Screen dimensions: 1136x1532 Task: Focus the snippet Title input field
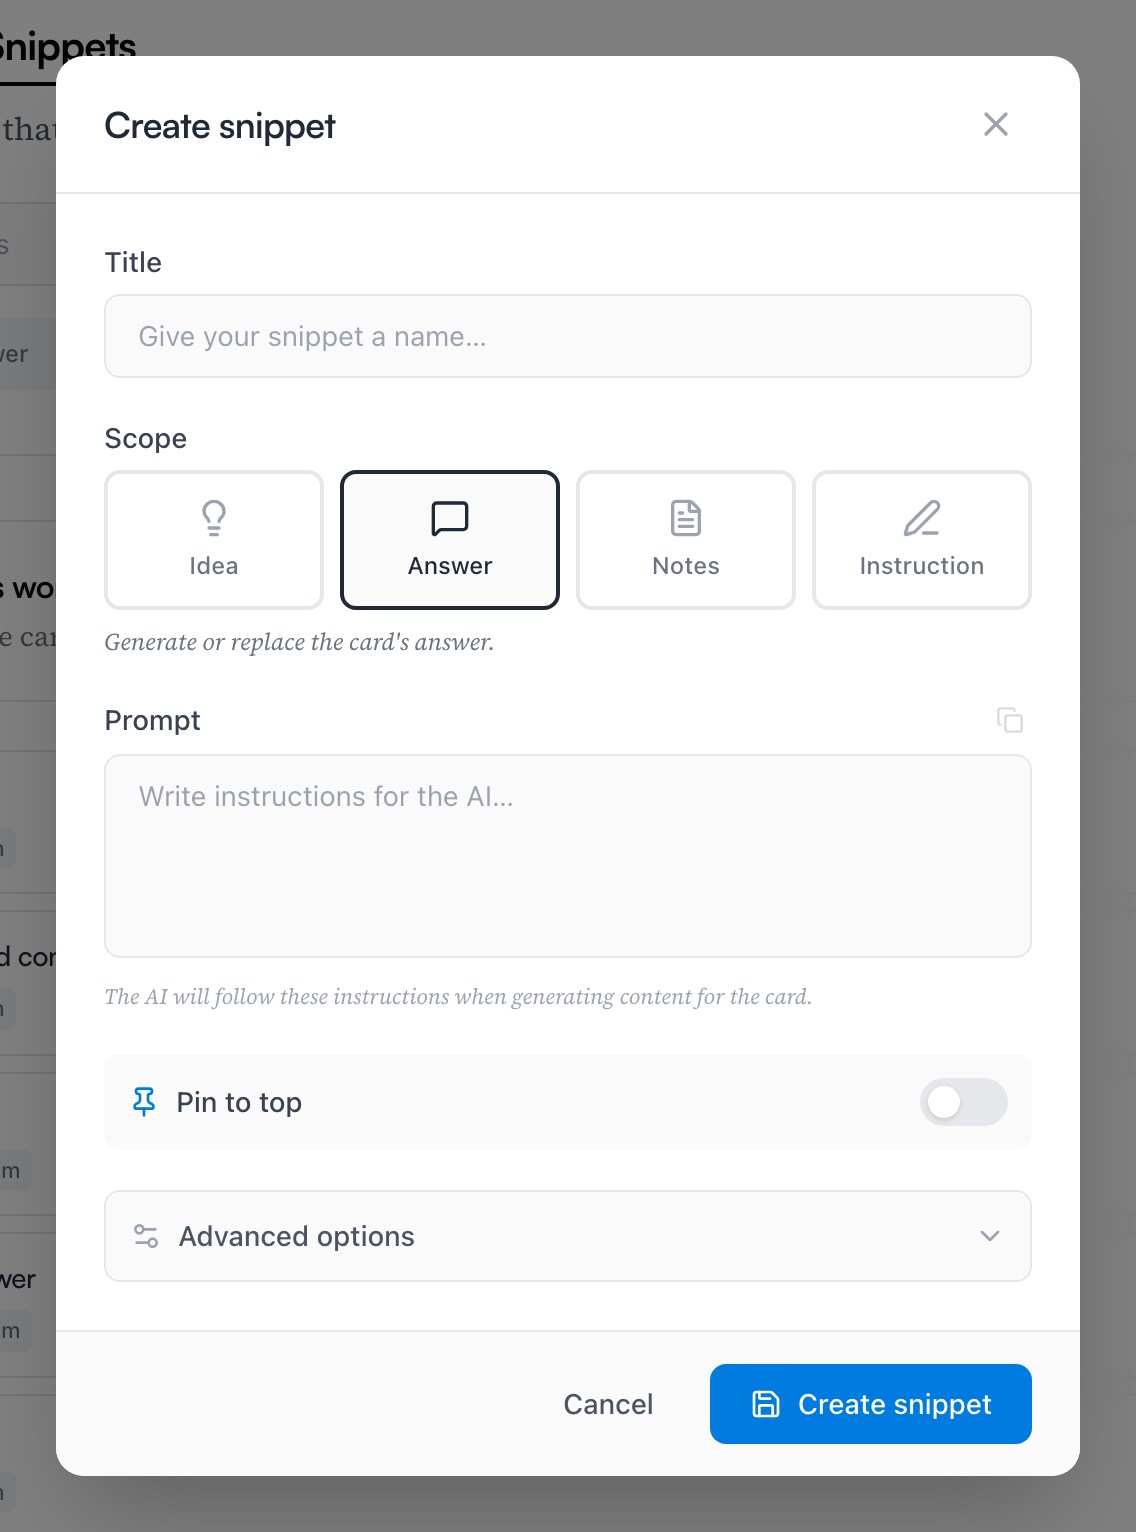(x=568, y=336)
